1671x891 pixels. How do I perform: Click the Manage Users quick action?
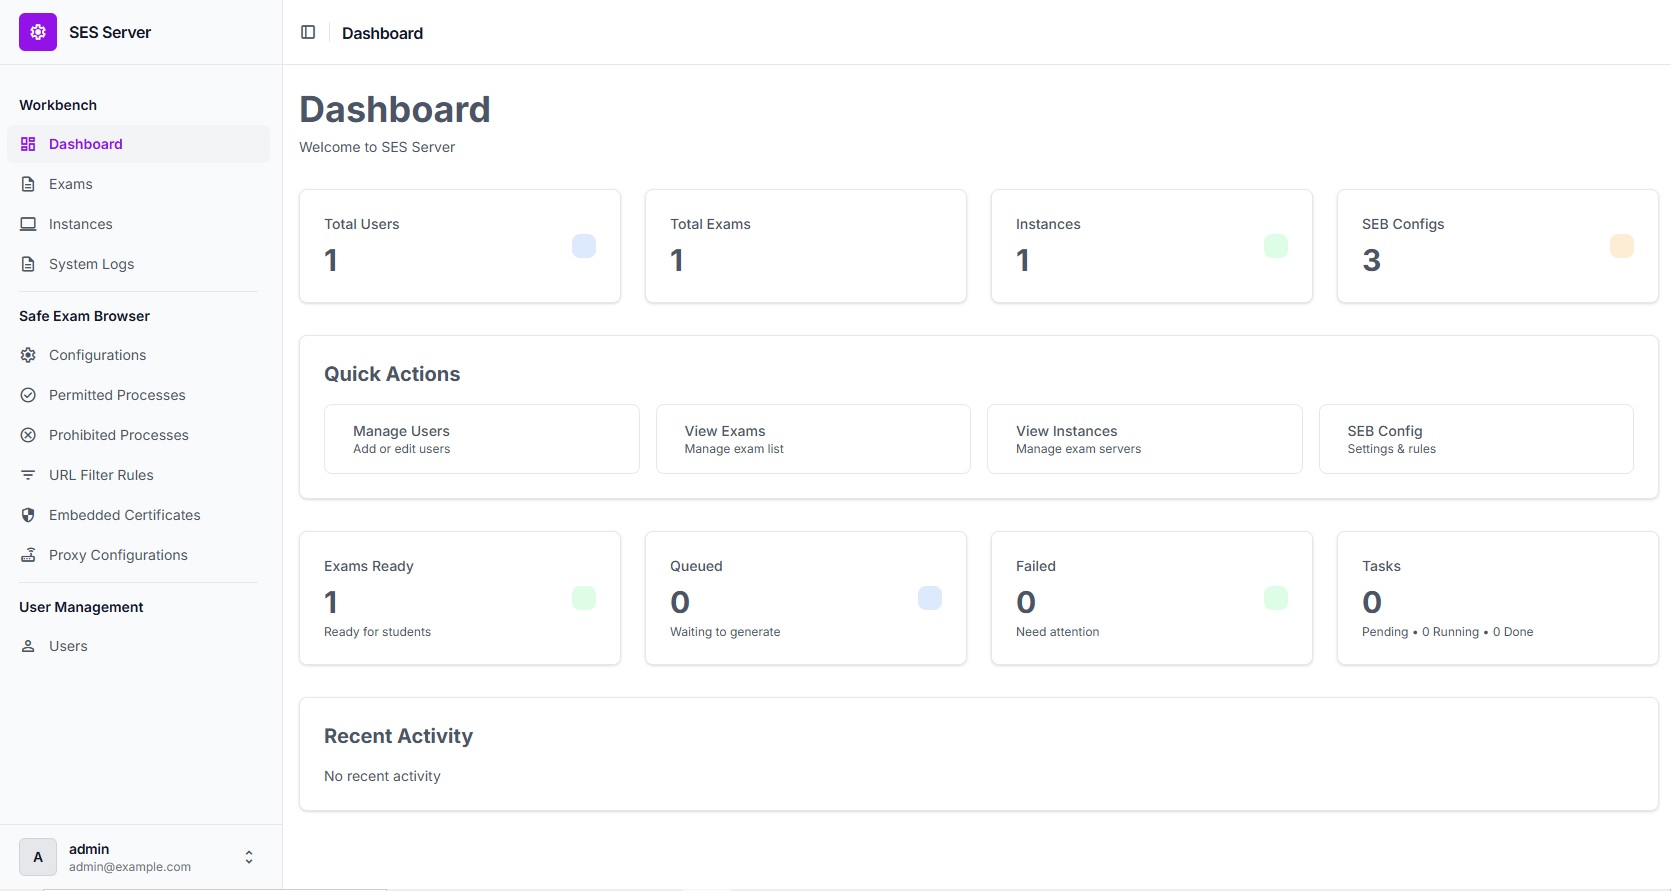click(x=481, y=439)
